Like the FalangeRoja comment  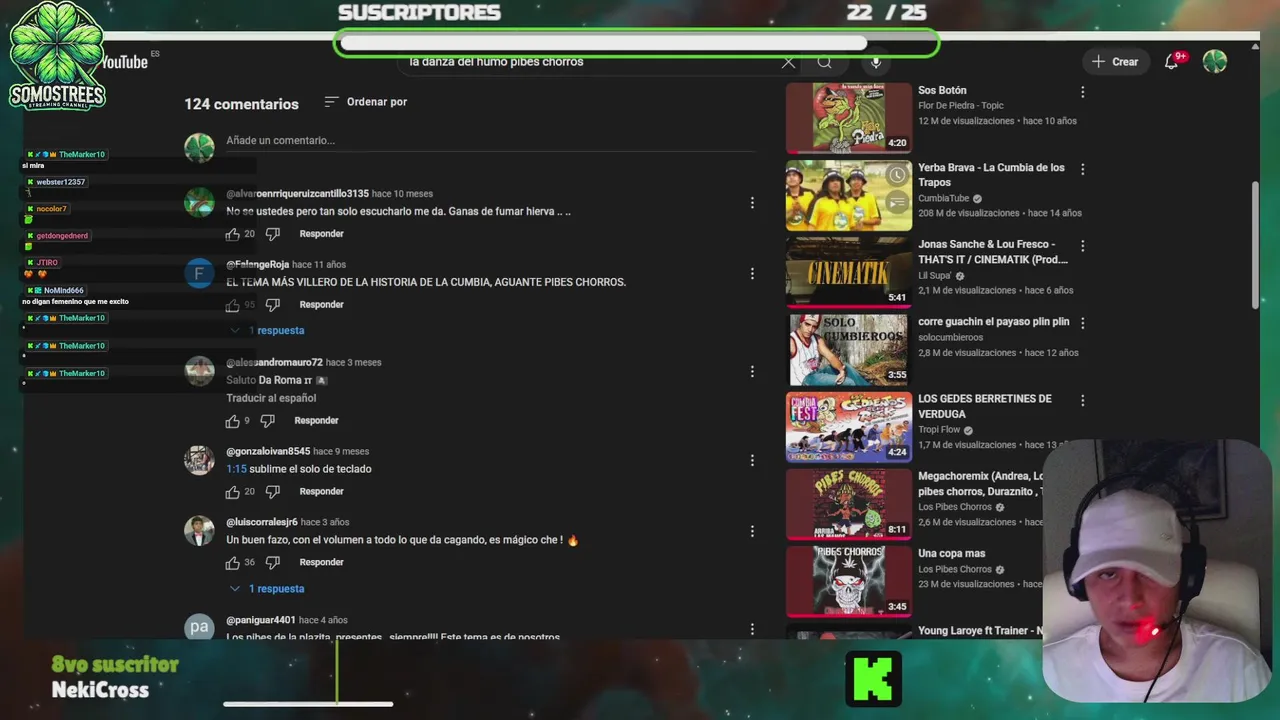point(232,305)
